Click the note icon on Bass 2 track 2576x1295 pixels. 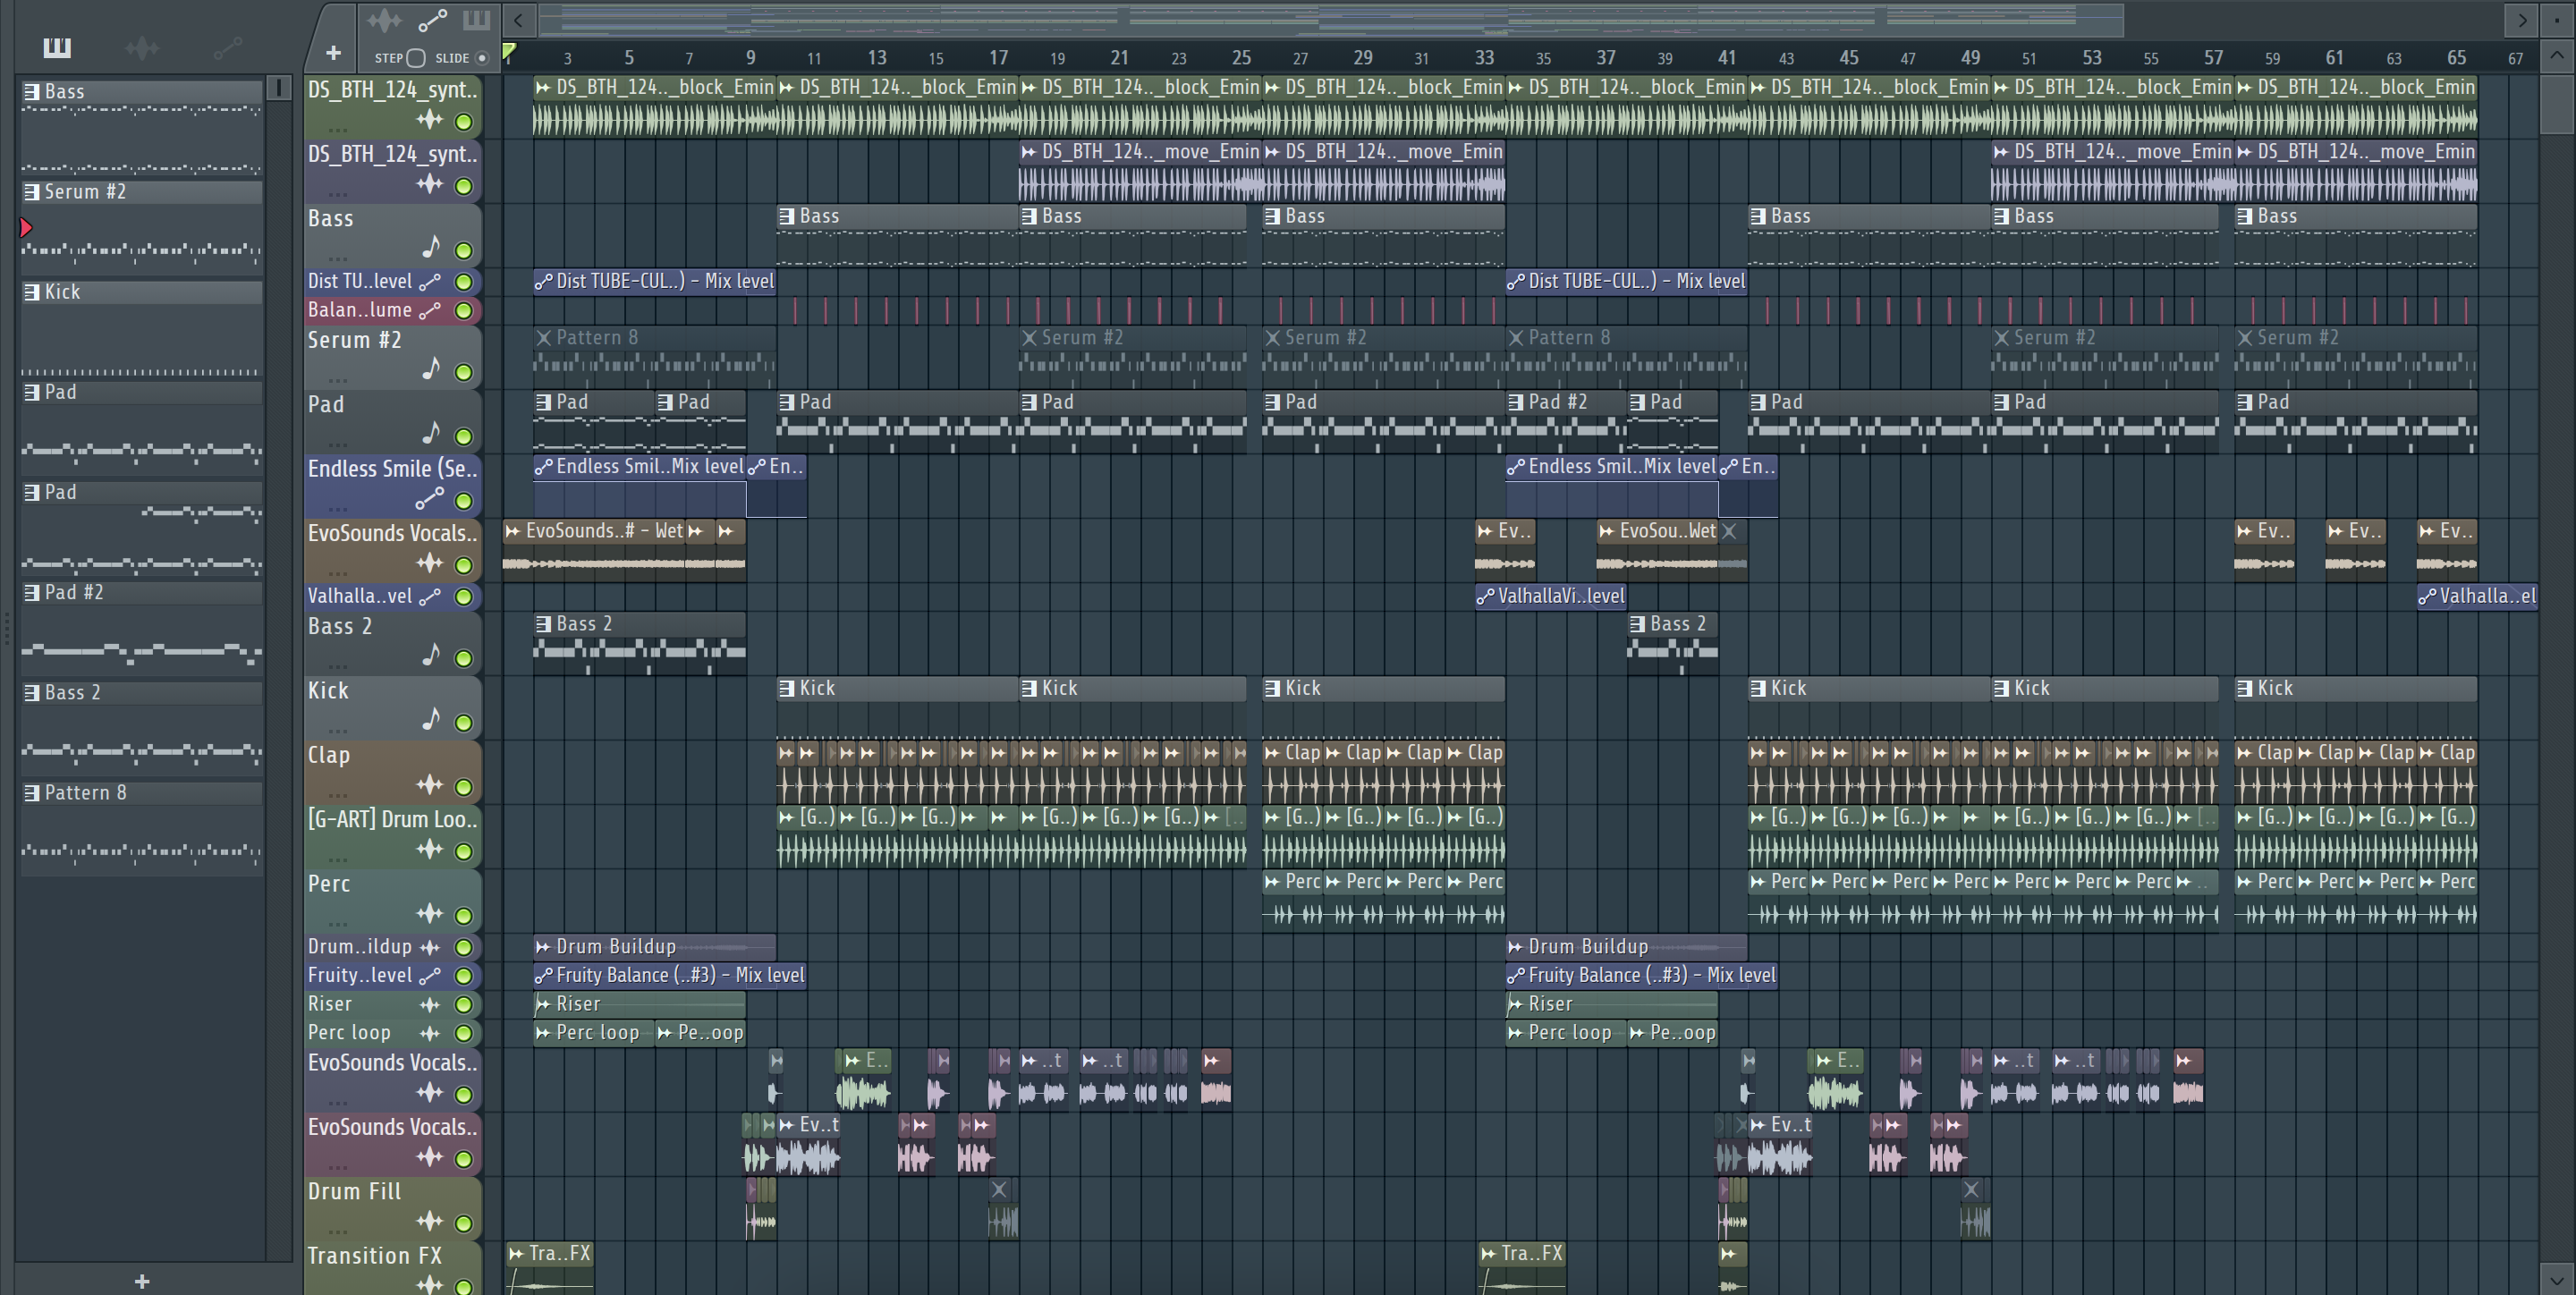pos(430,655)
